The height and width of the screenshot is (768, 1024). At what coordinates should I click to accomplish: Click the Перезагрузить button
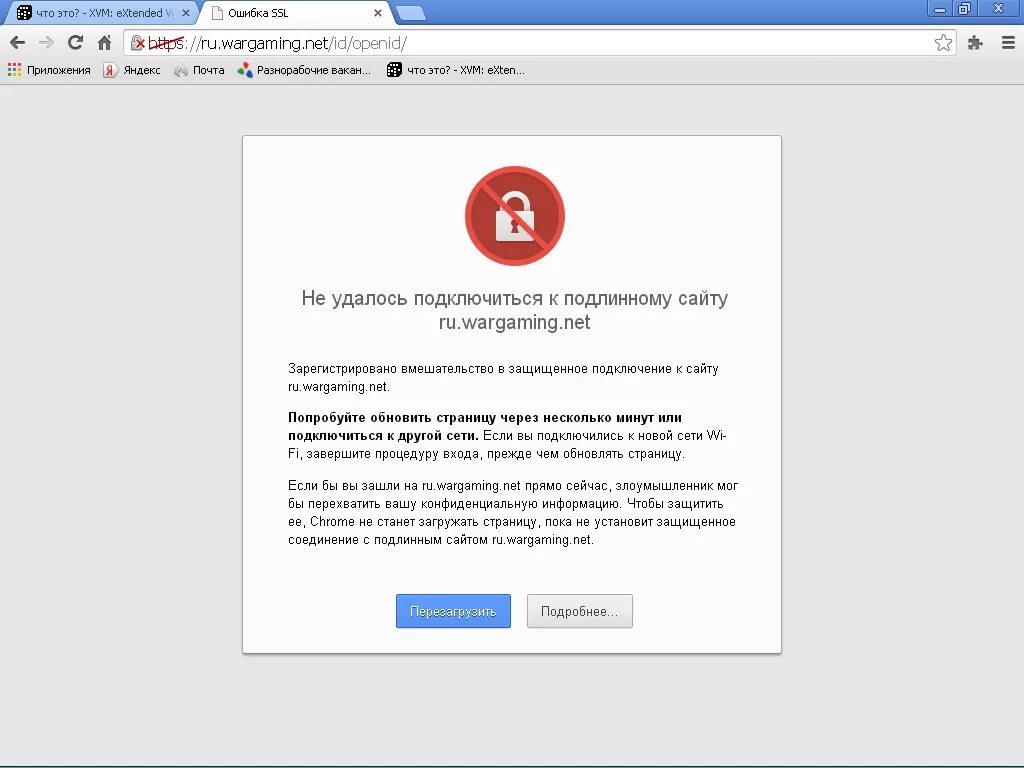pos(453,611)
